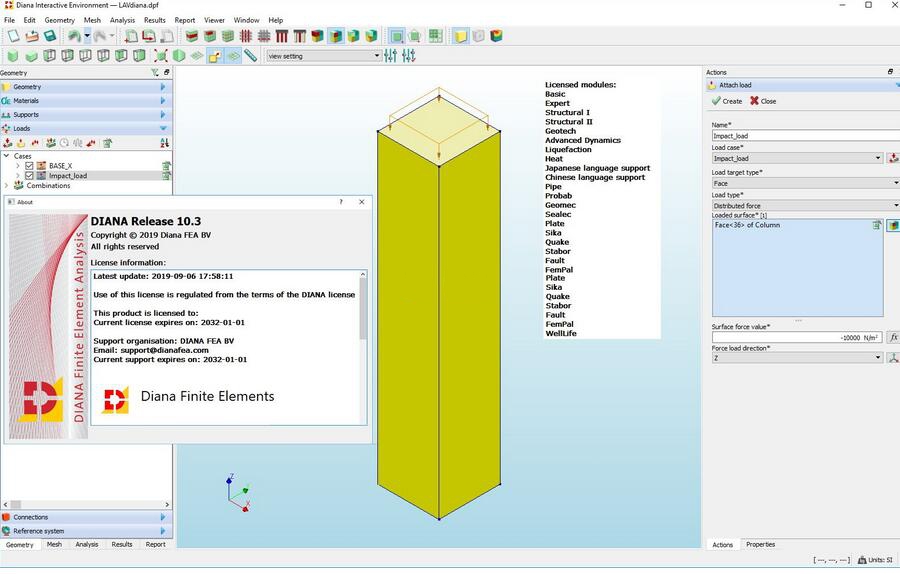Close the About dialog
The height and width of the screenshot is (574, 900).
point(362,202)
